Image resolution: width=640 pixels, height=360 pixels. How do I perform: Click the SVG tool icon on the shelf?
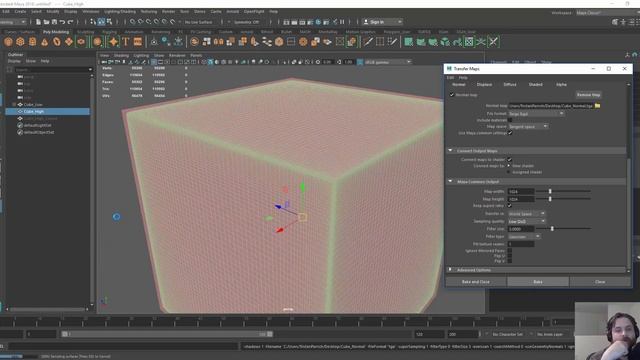[x=138, y=42]
